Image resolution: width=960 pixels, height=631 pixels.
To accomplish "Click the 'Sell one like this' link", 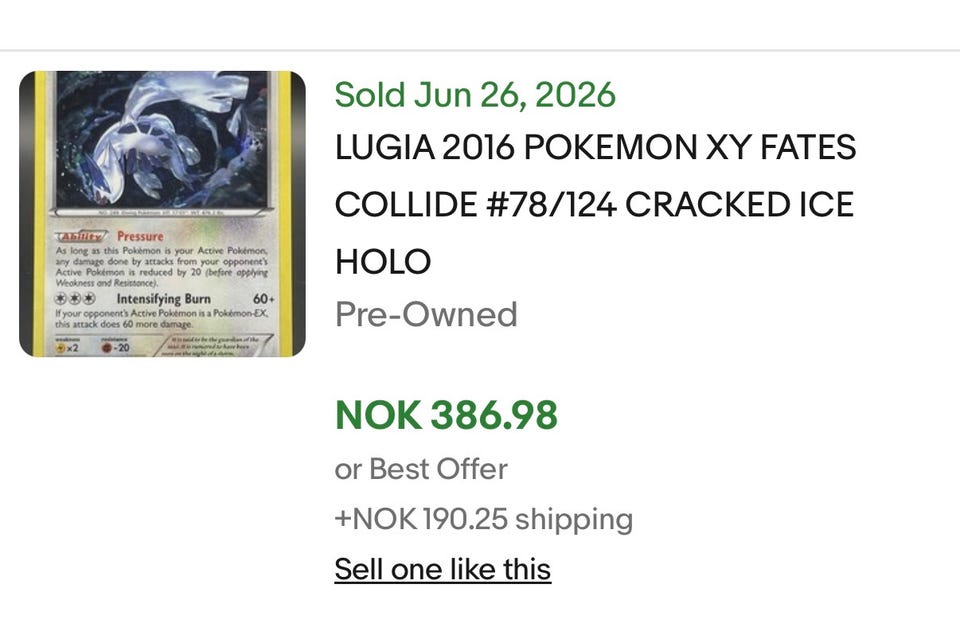I will (x=443, y=569).
